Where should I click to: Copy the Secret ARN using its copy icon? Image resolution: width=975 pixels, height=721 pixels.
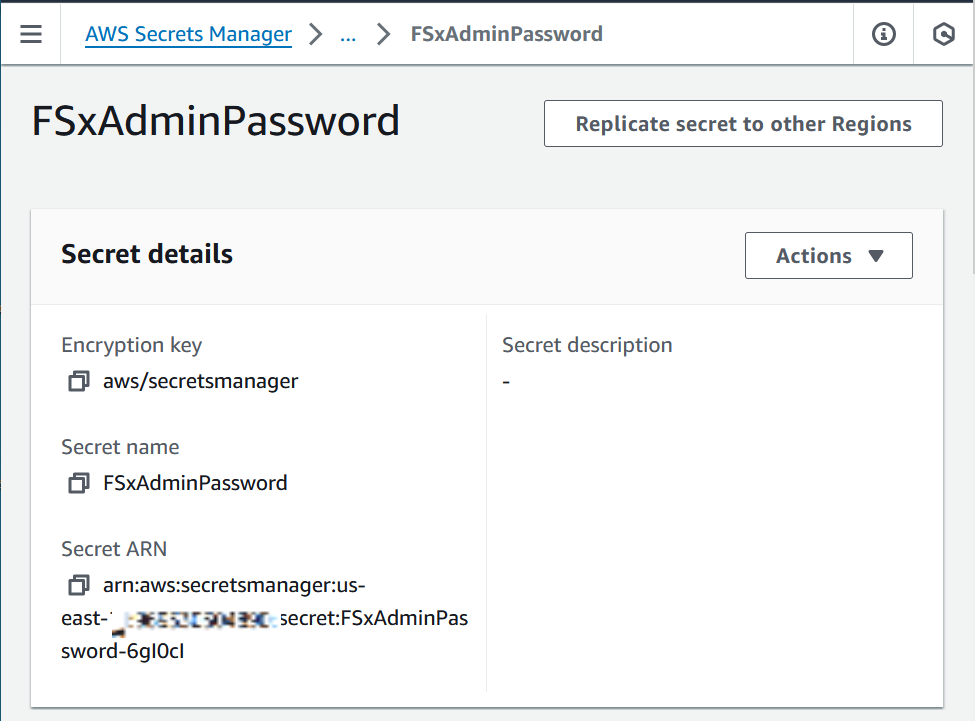pyautogui.click(x=78, y=585)
